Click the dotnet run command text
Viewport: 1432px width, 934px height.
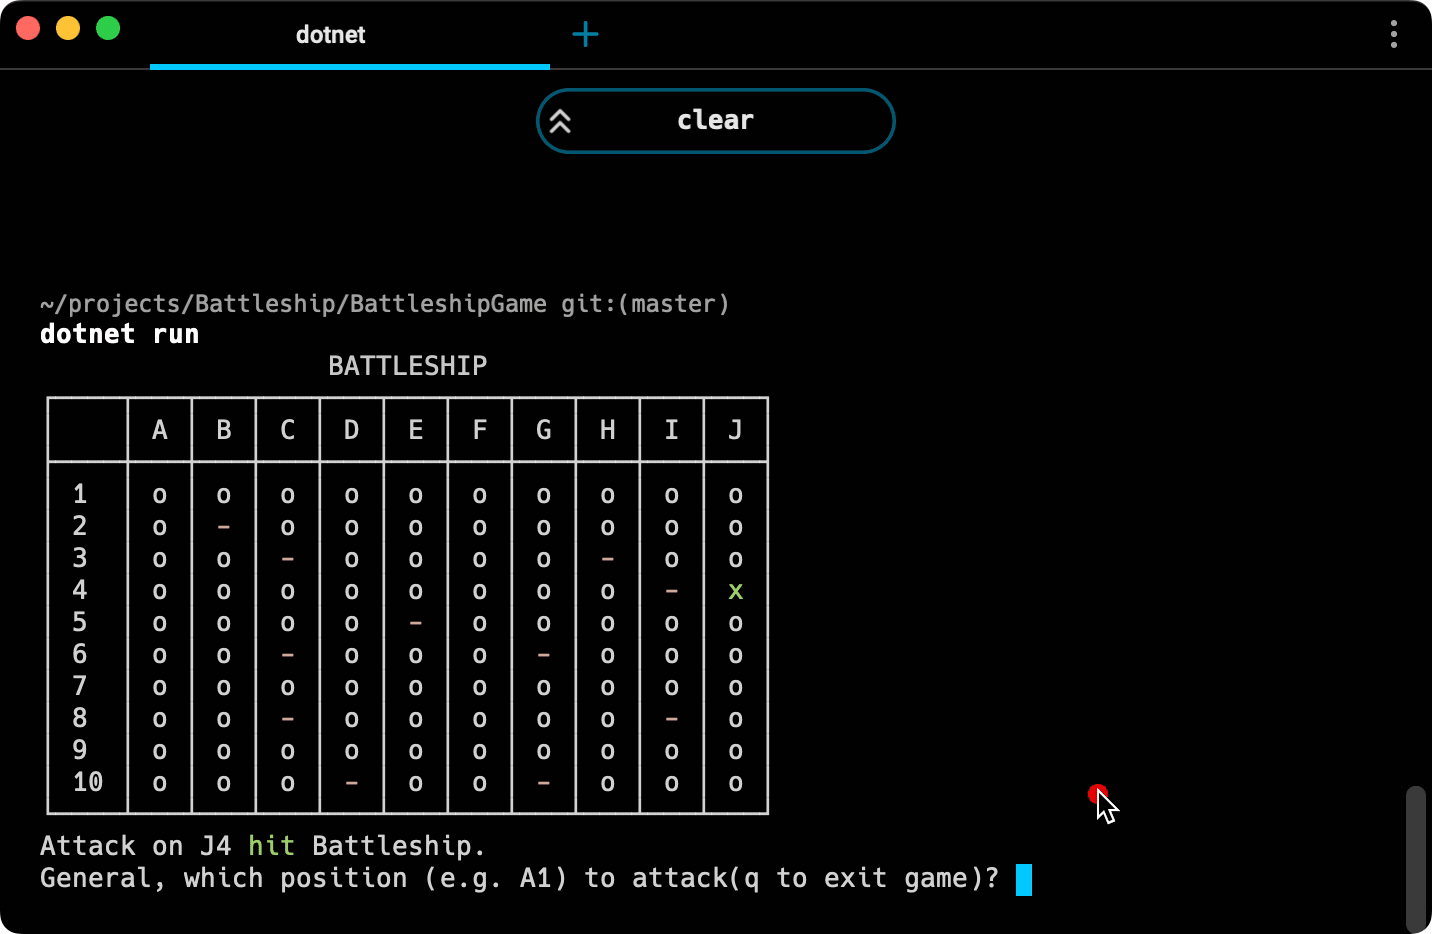pyautogui.click(x=119, y=334)
